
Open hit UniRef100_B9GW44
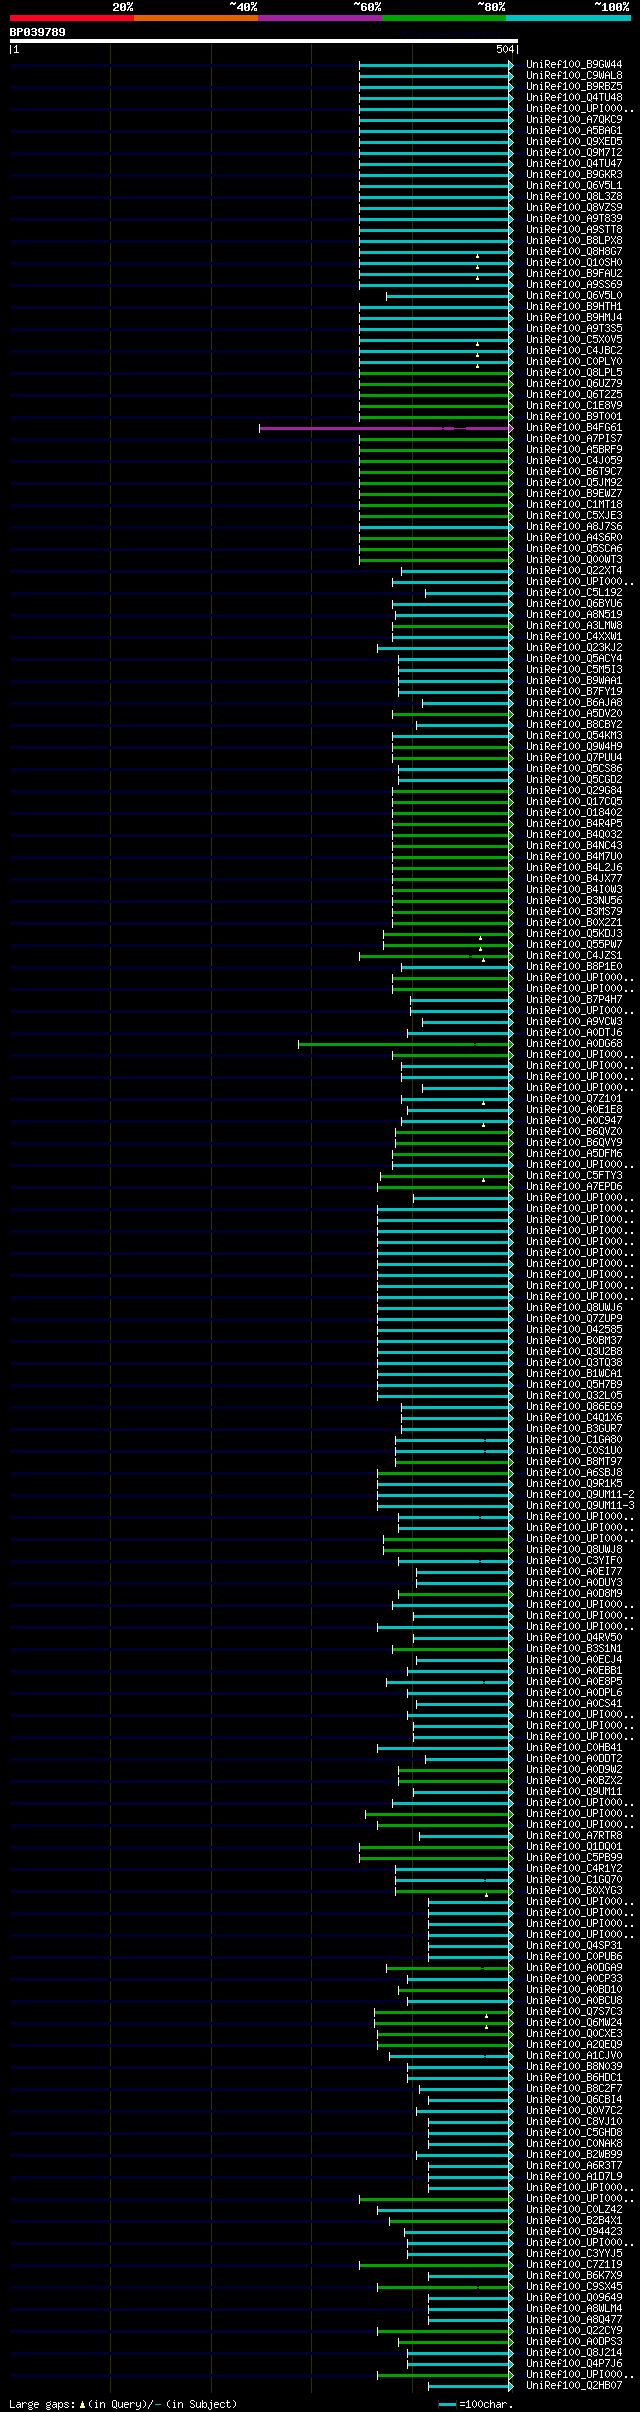tap(574, 65)
